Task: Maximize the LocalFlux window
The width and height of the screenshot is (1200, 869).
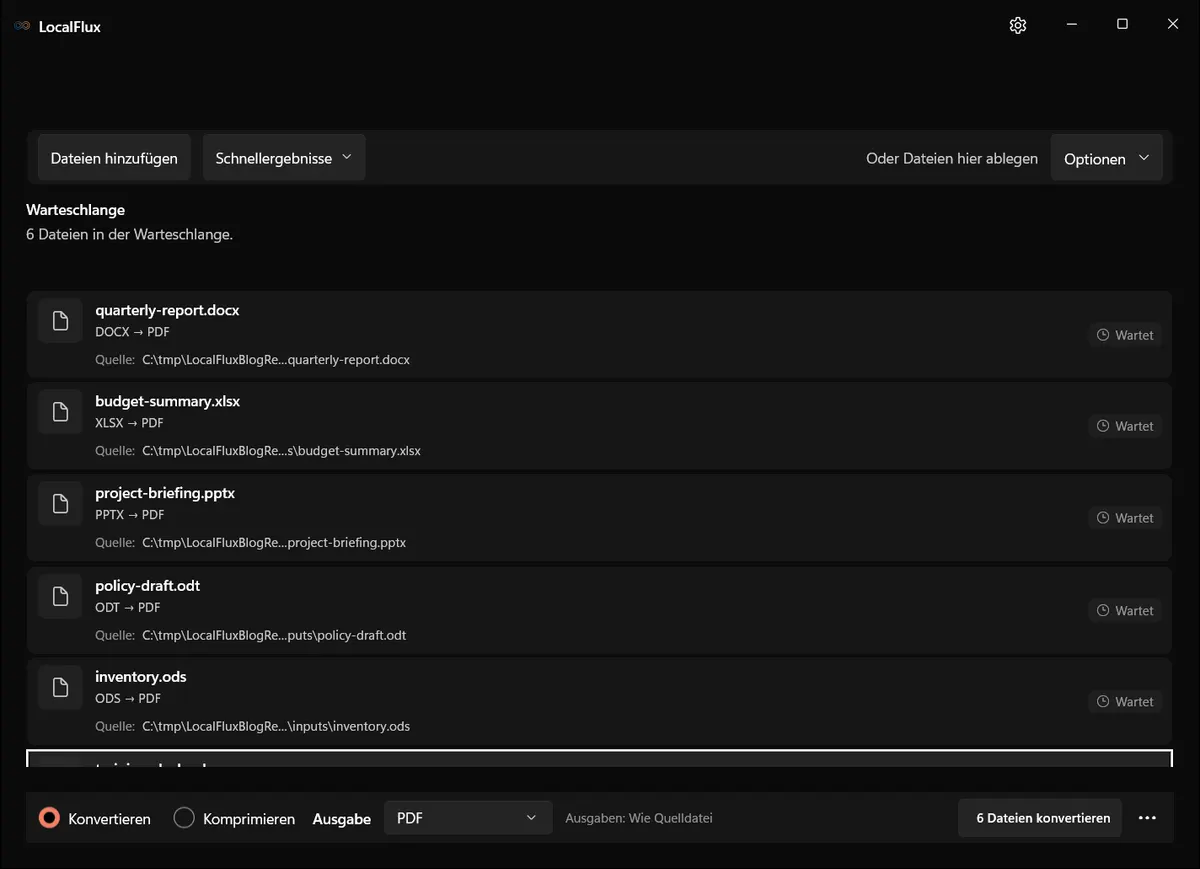Action: [1122, 24]
